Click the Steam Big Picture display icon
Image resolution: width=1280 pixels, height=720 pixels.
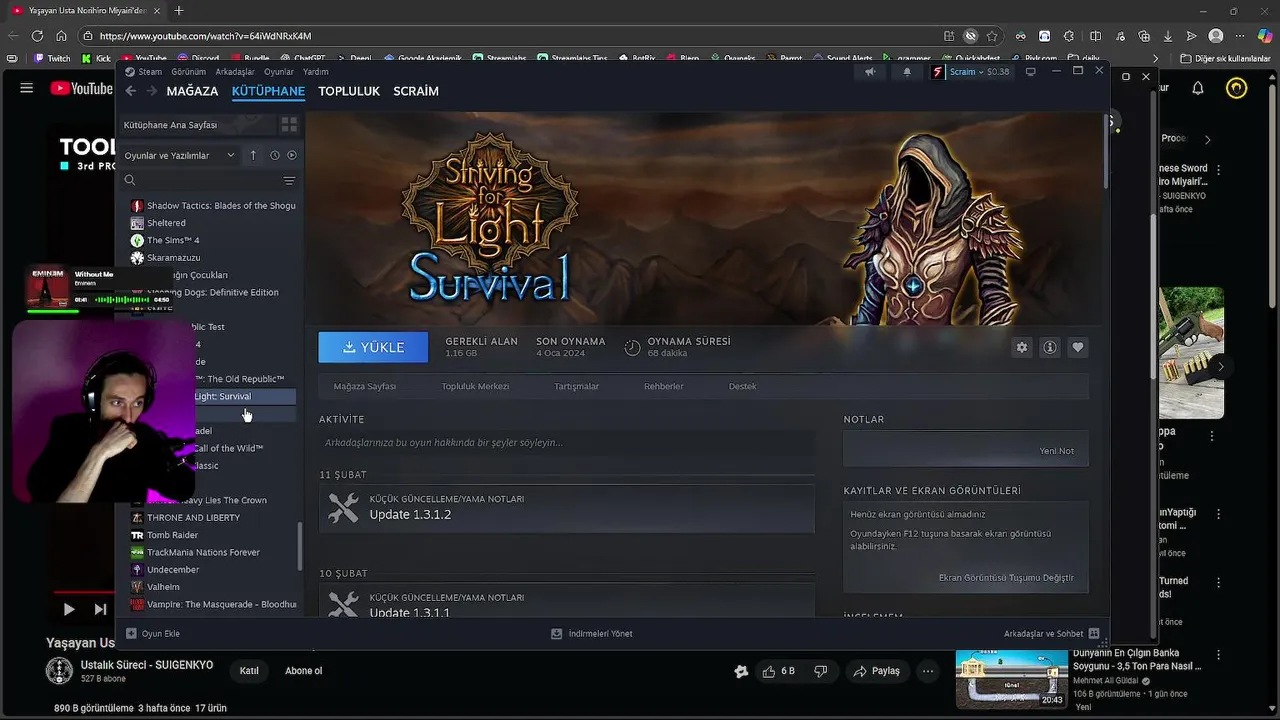(1030, 72)
